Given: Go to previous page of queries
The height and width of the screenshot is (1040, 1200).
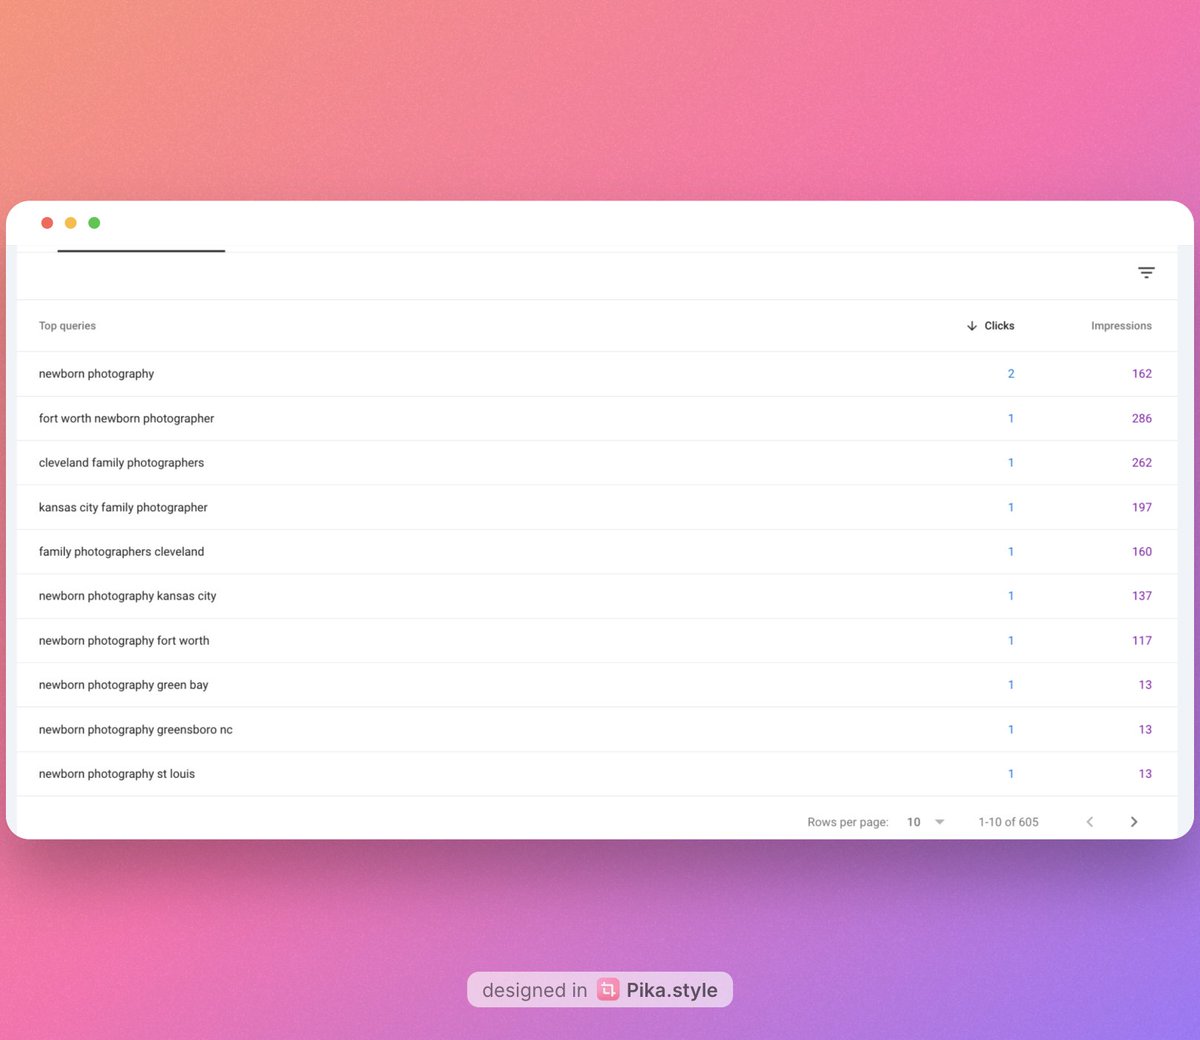Looking at the screenshot, I should (1090, 822).
